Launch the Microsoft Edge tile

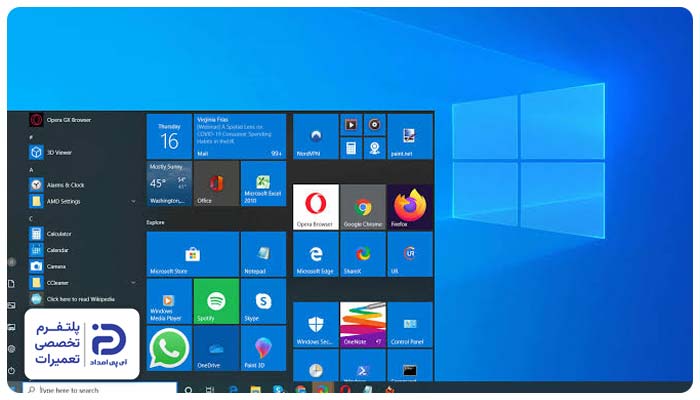point(316,254)
